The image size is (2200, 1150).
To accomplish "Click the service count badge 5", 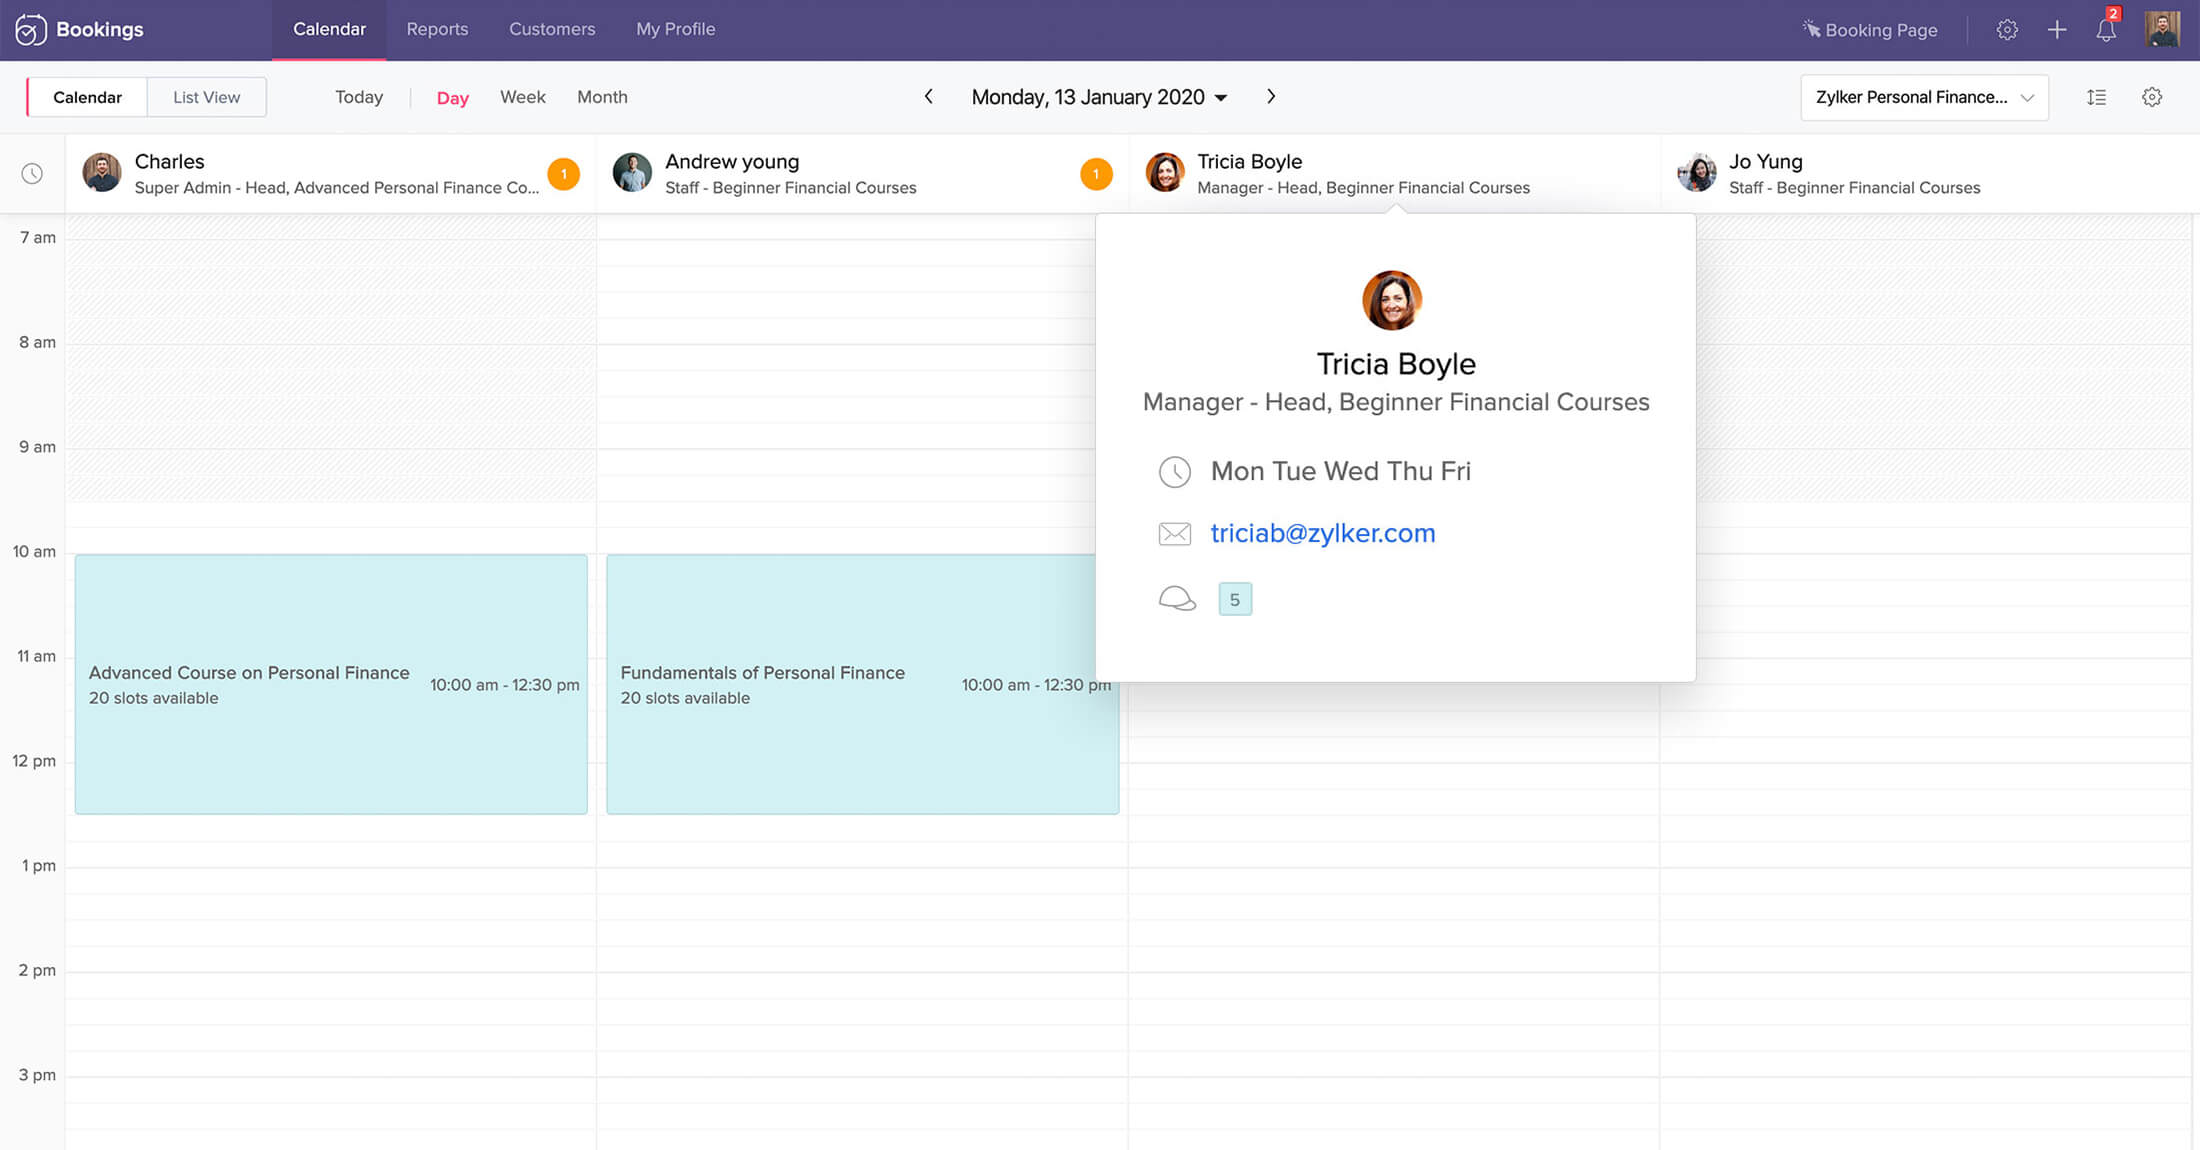I will (x=1235, y=599).
